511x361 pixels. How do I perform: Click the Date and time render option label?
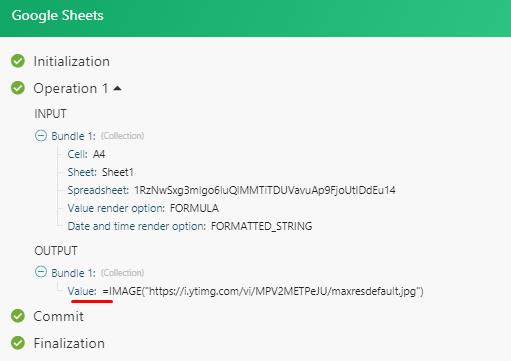click(x=137, y=226)
